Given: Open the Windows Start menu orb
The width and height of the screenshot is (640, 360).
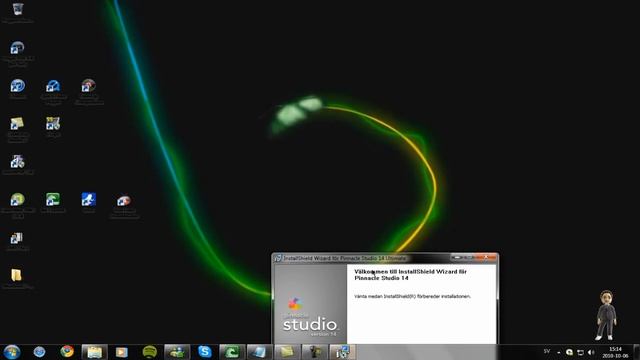Looking at the screenshot, I should pos(11,352).
